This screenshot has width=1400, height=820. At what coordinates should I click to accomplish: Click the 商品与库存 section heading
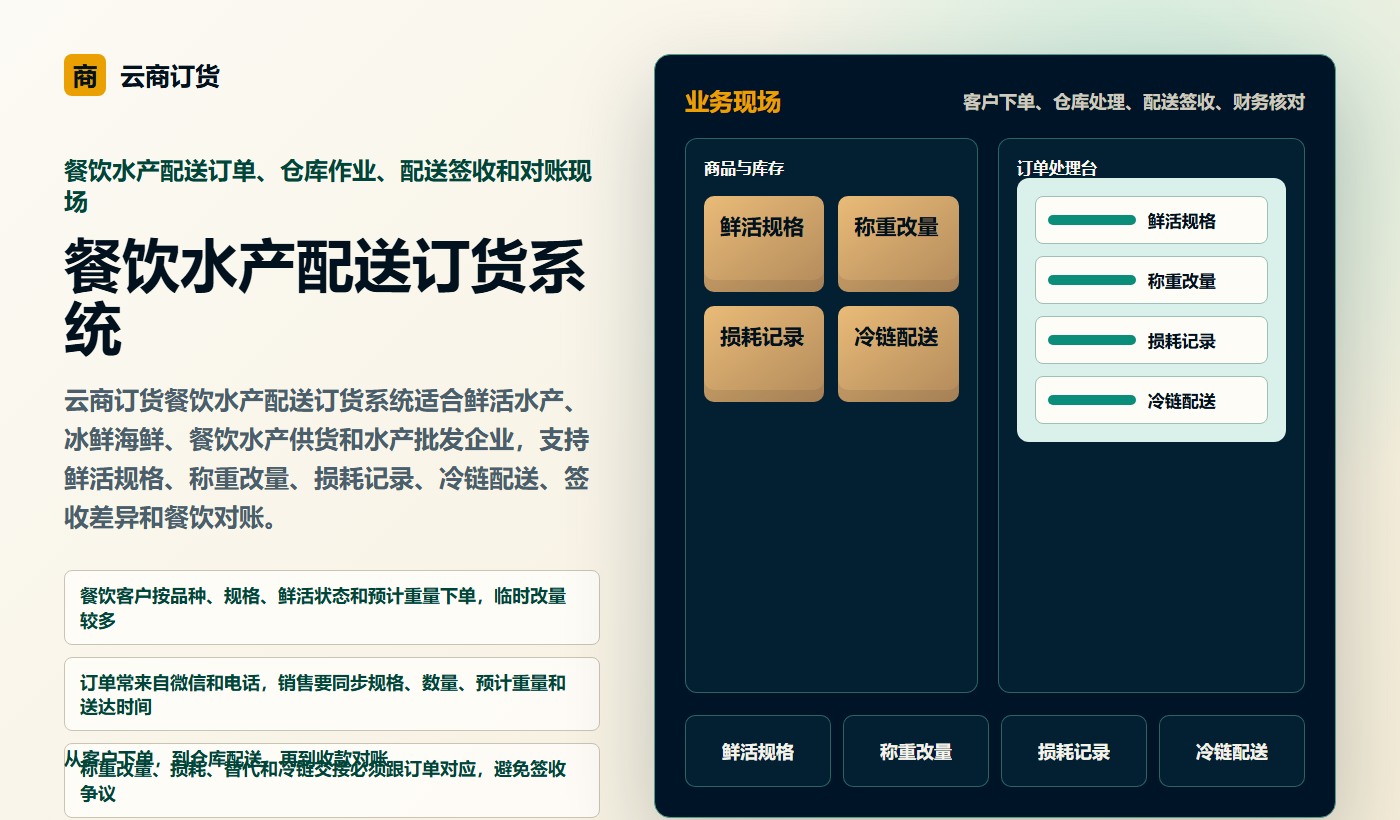pyautogui.click(x=744, y=168)
